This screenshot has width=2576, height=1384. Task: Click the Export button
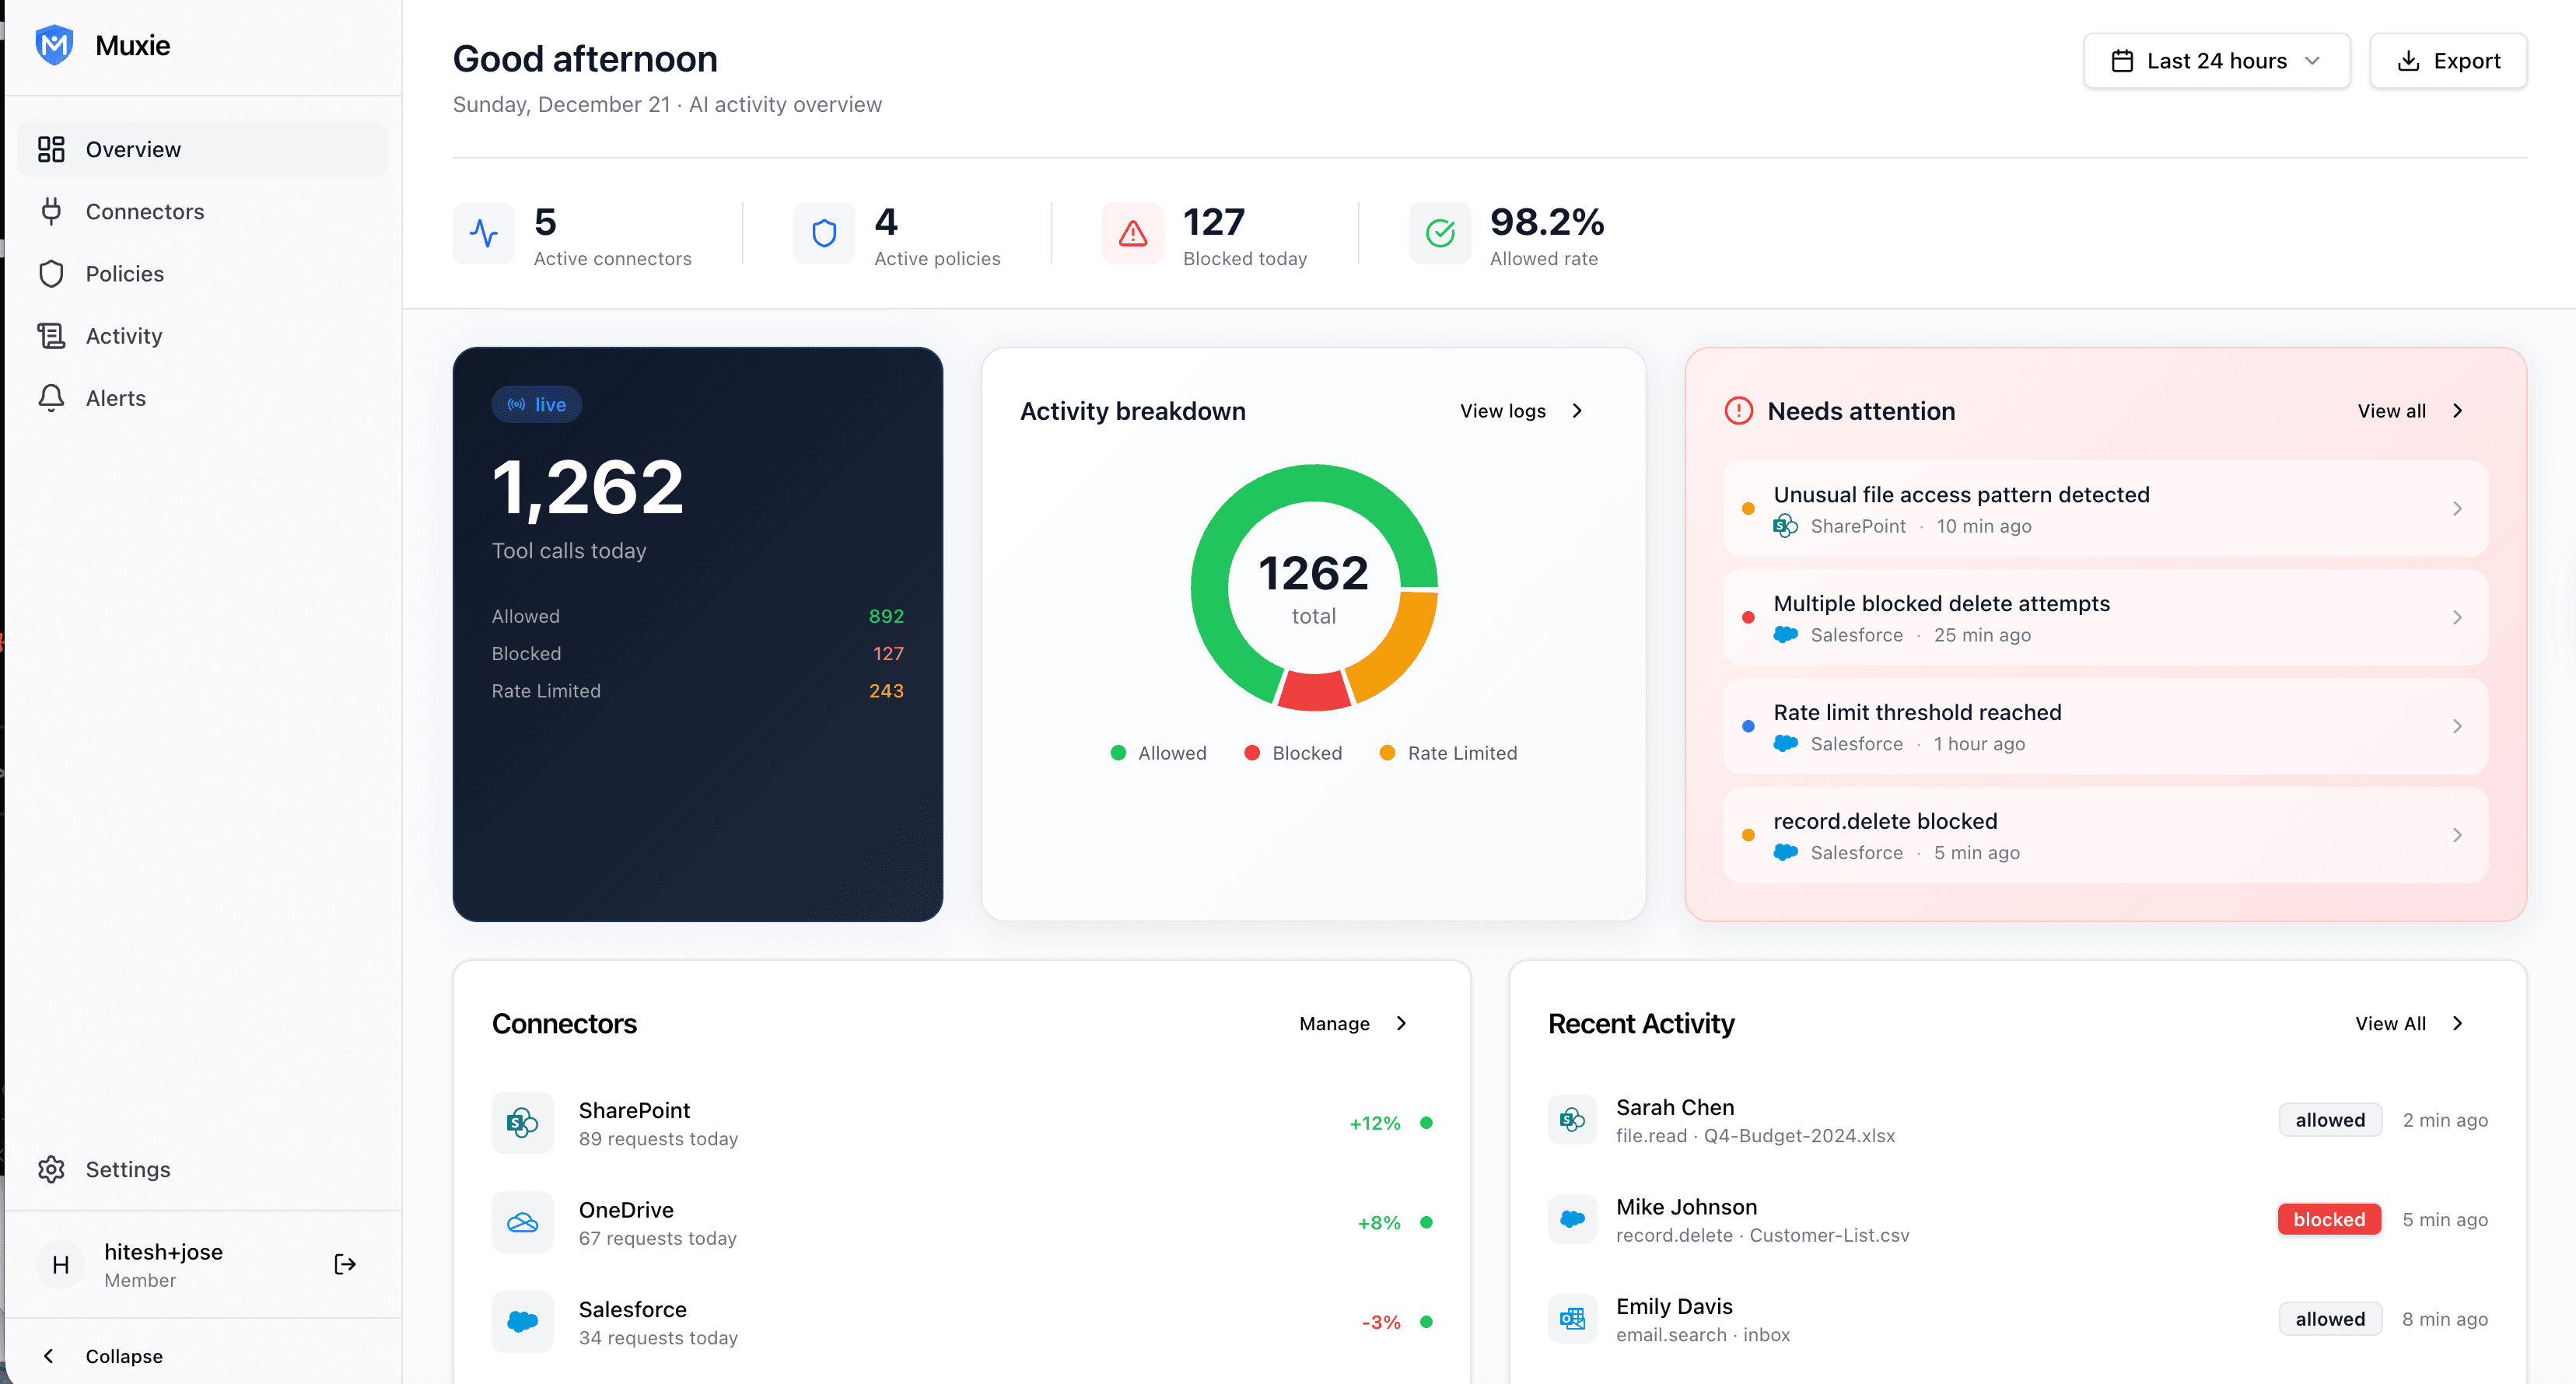click(x=2449, y=60)
